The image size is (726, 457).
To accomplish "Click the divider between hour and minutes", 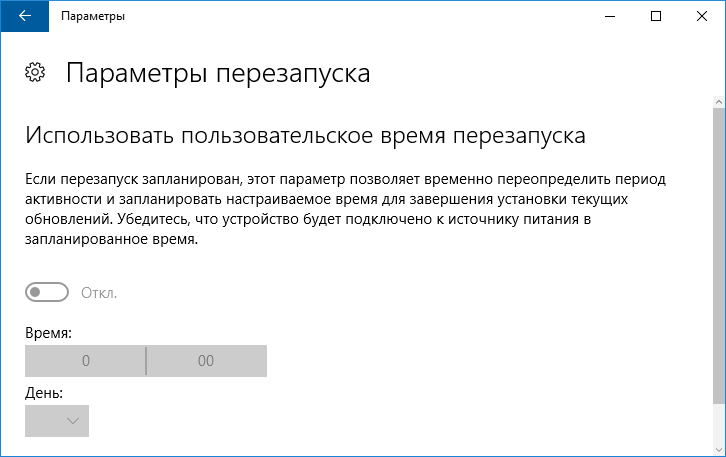I will [146, 361].
